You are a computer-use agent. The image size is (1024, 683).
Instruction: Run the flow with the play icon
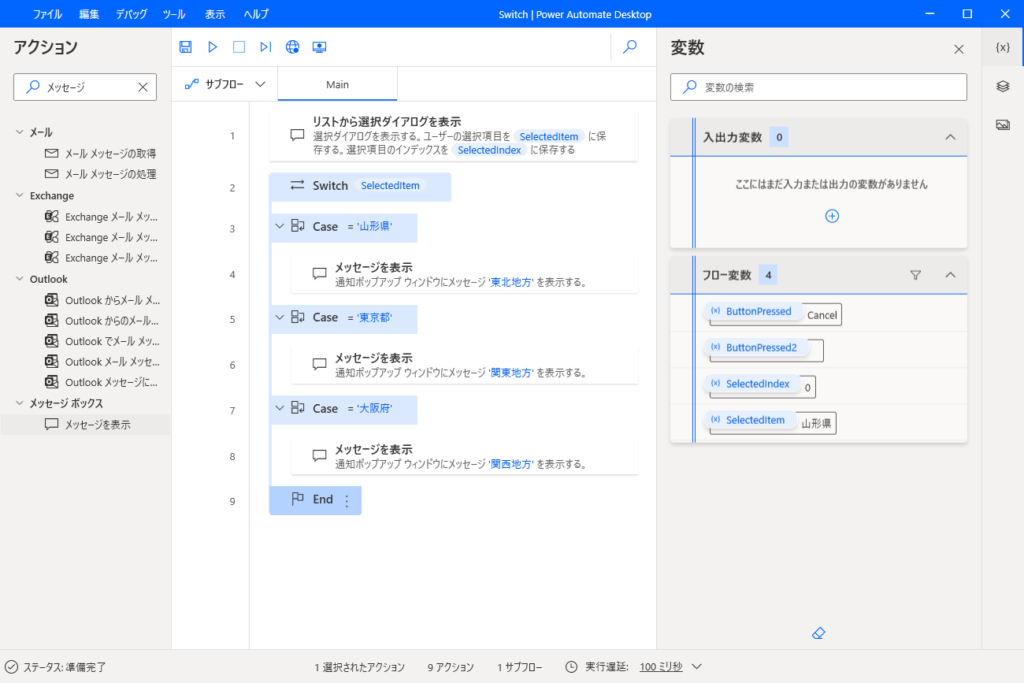click(212, 47)
